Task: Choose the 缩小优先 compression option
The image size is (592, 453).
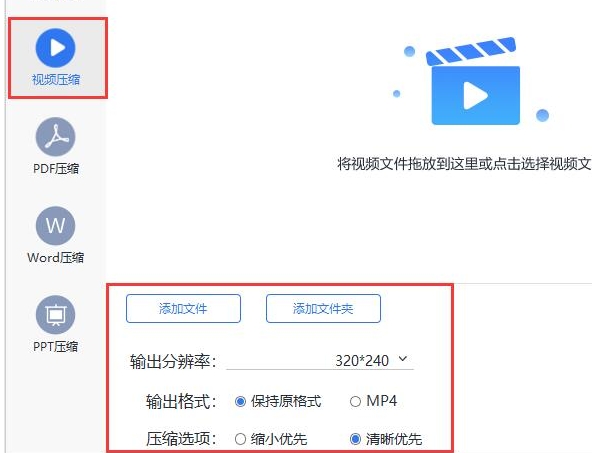Action: point(240,439)
